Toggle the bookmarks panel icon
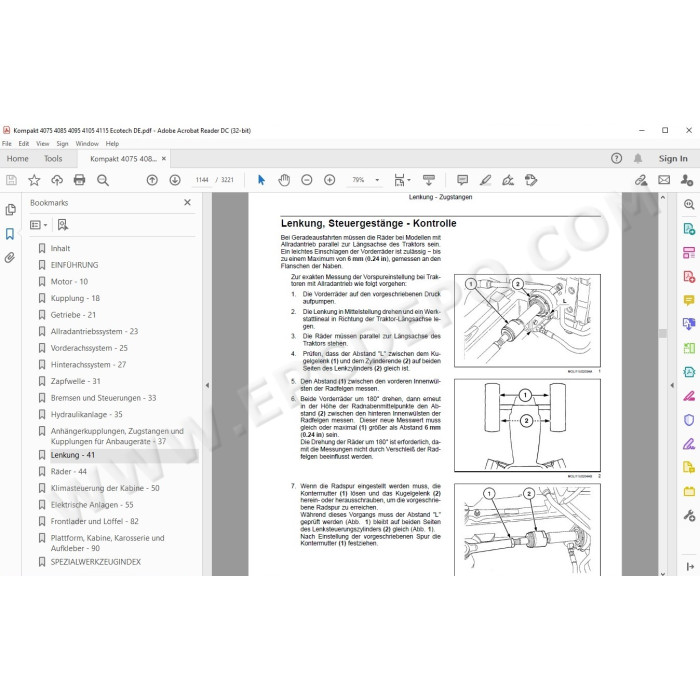Image resolution: width=700 pixels, height=700 pixels. 10,234
